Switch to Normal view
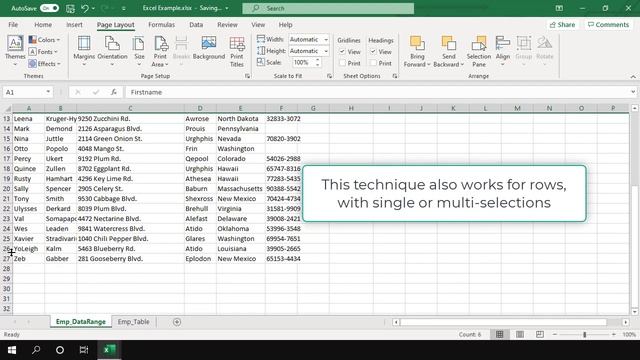640x360 pixels. click(x=500, y=334)
